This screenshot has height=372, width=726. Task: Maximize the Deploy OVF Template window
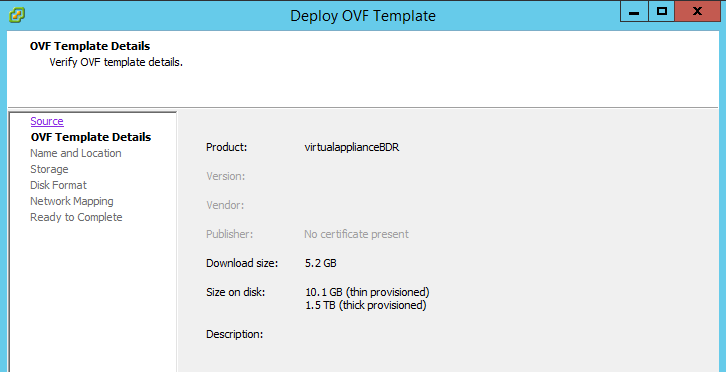[x=662, y=12]
